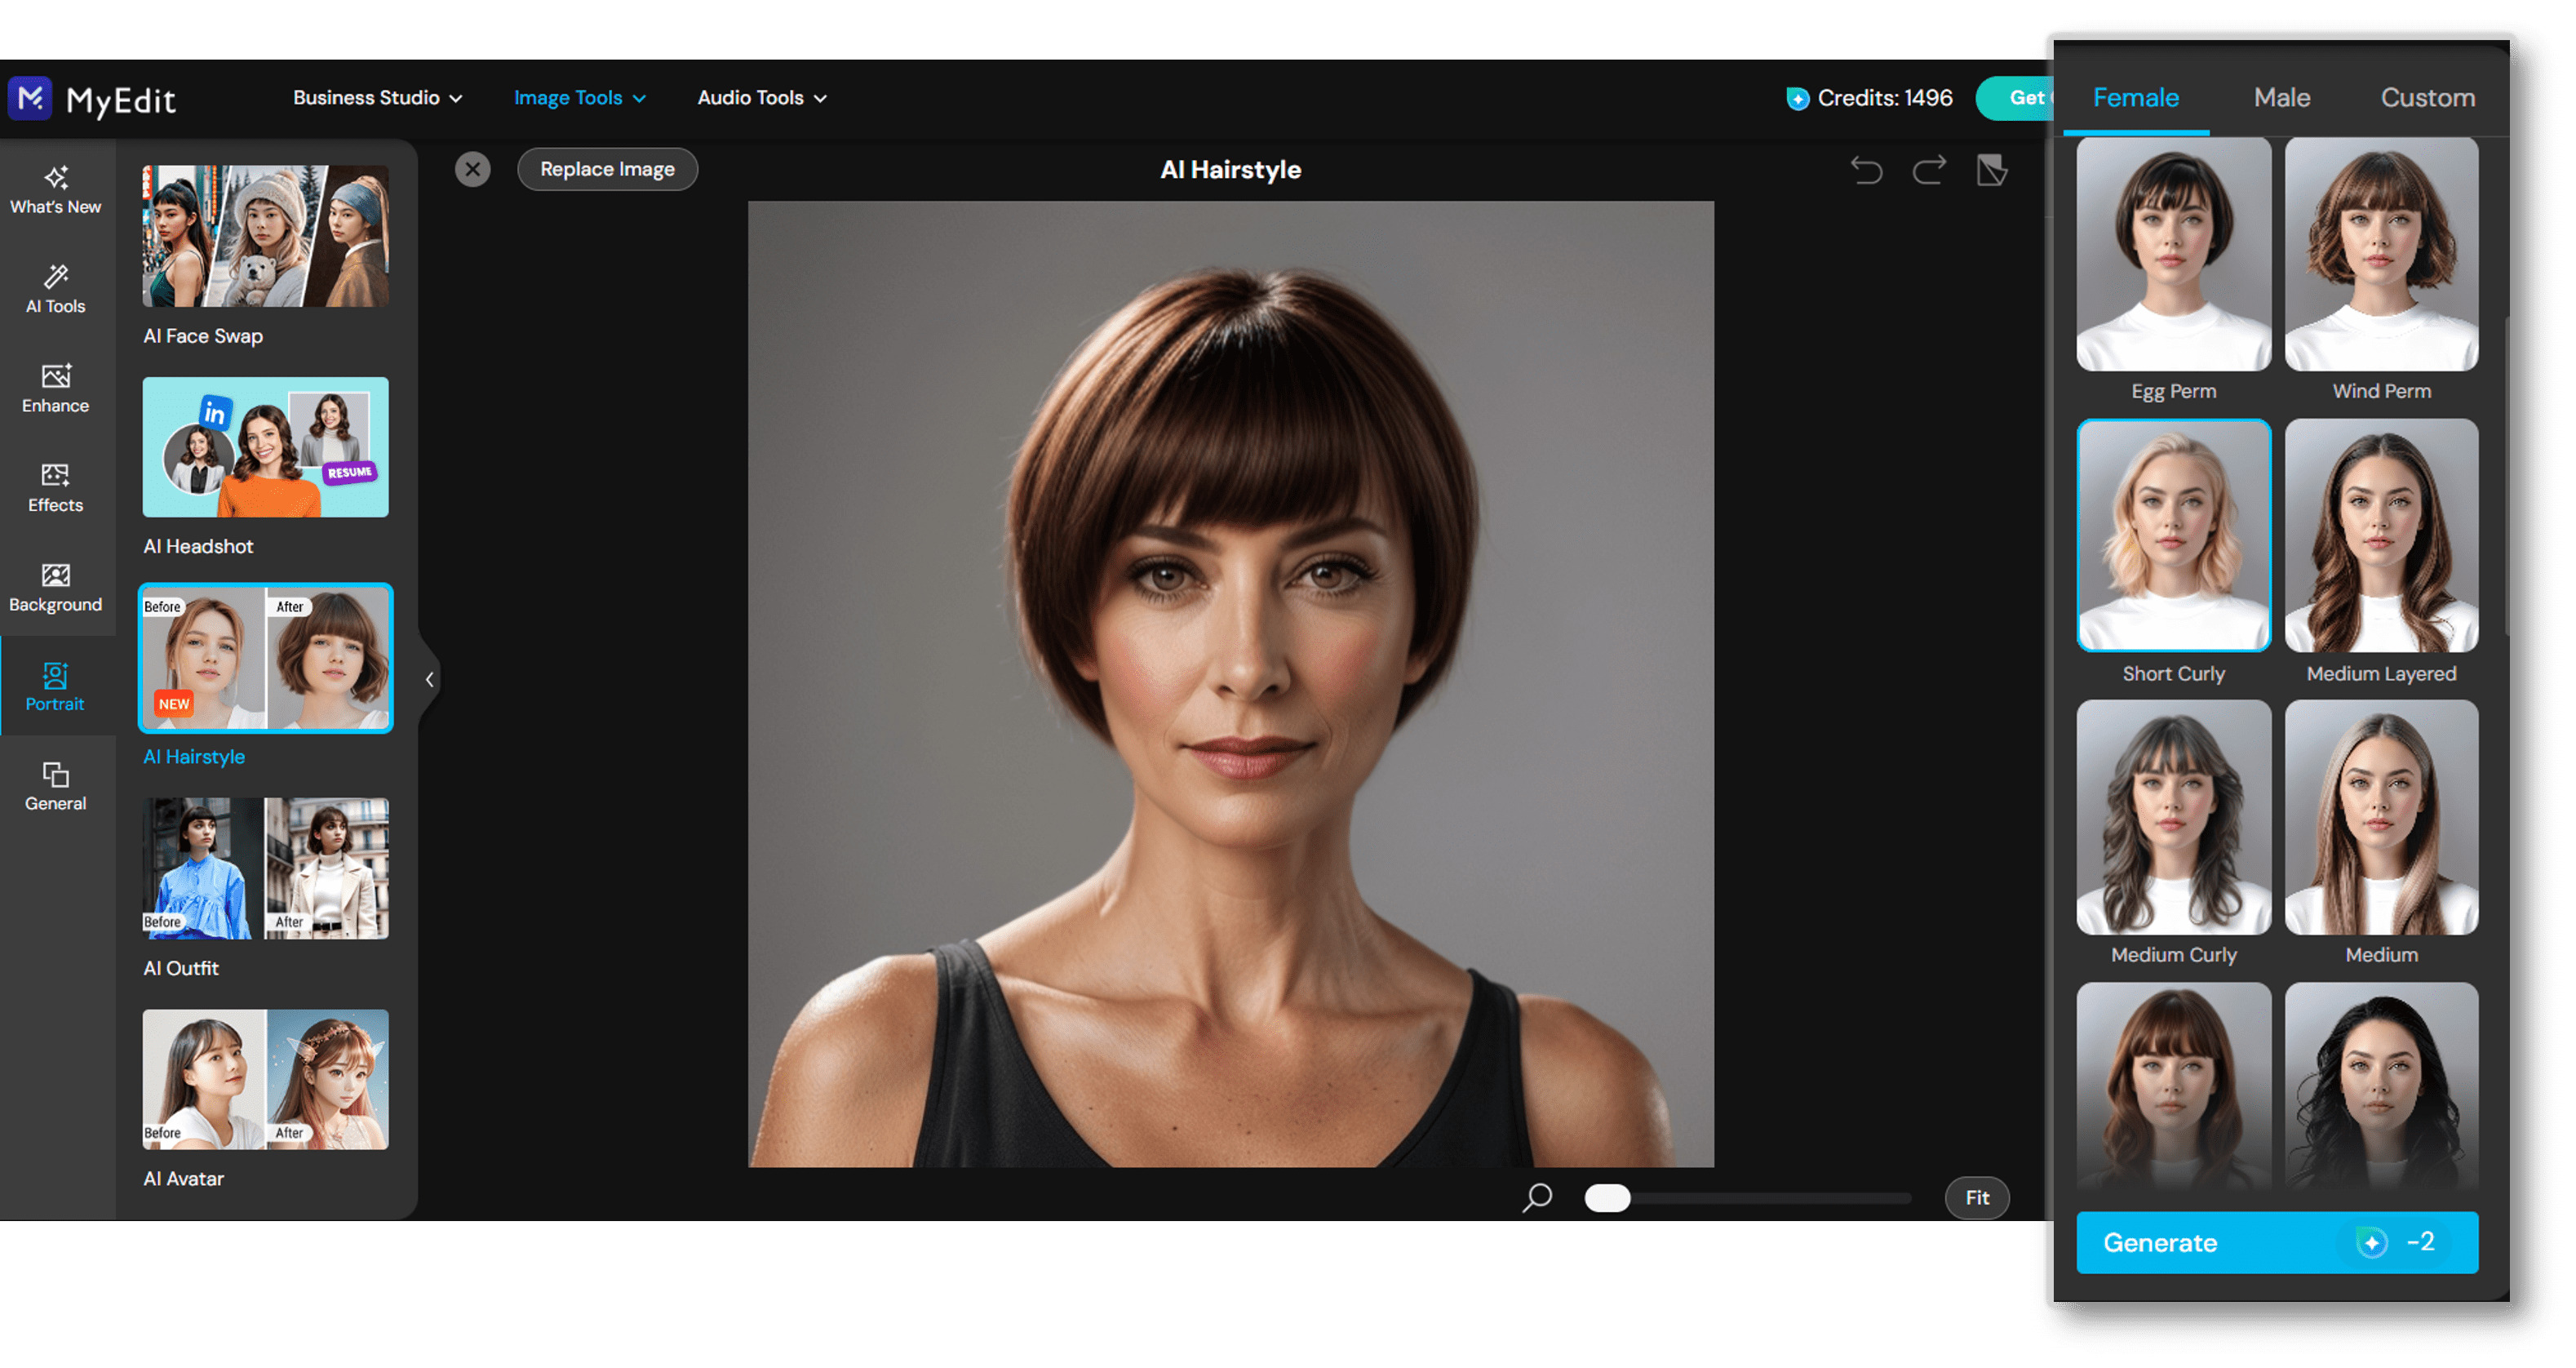Switch to the Male hairstyles tab

(x=2282, y=97)
